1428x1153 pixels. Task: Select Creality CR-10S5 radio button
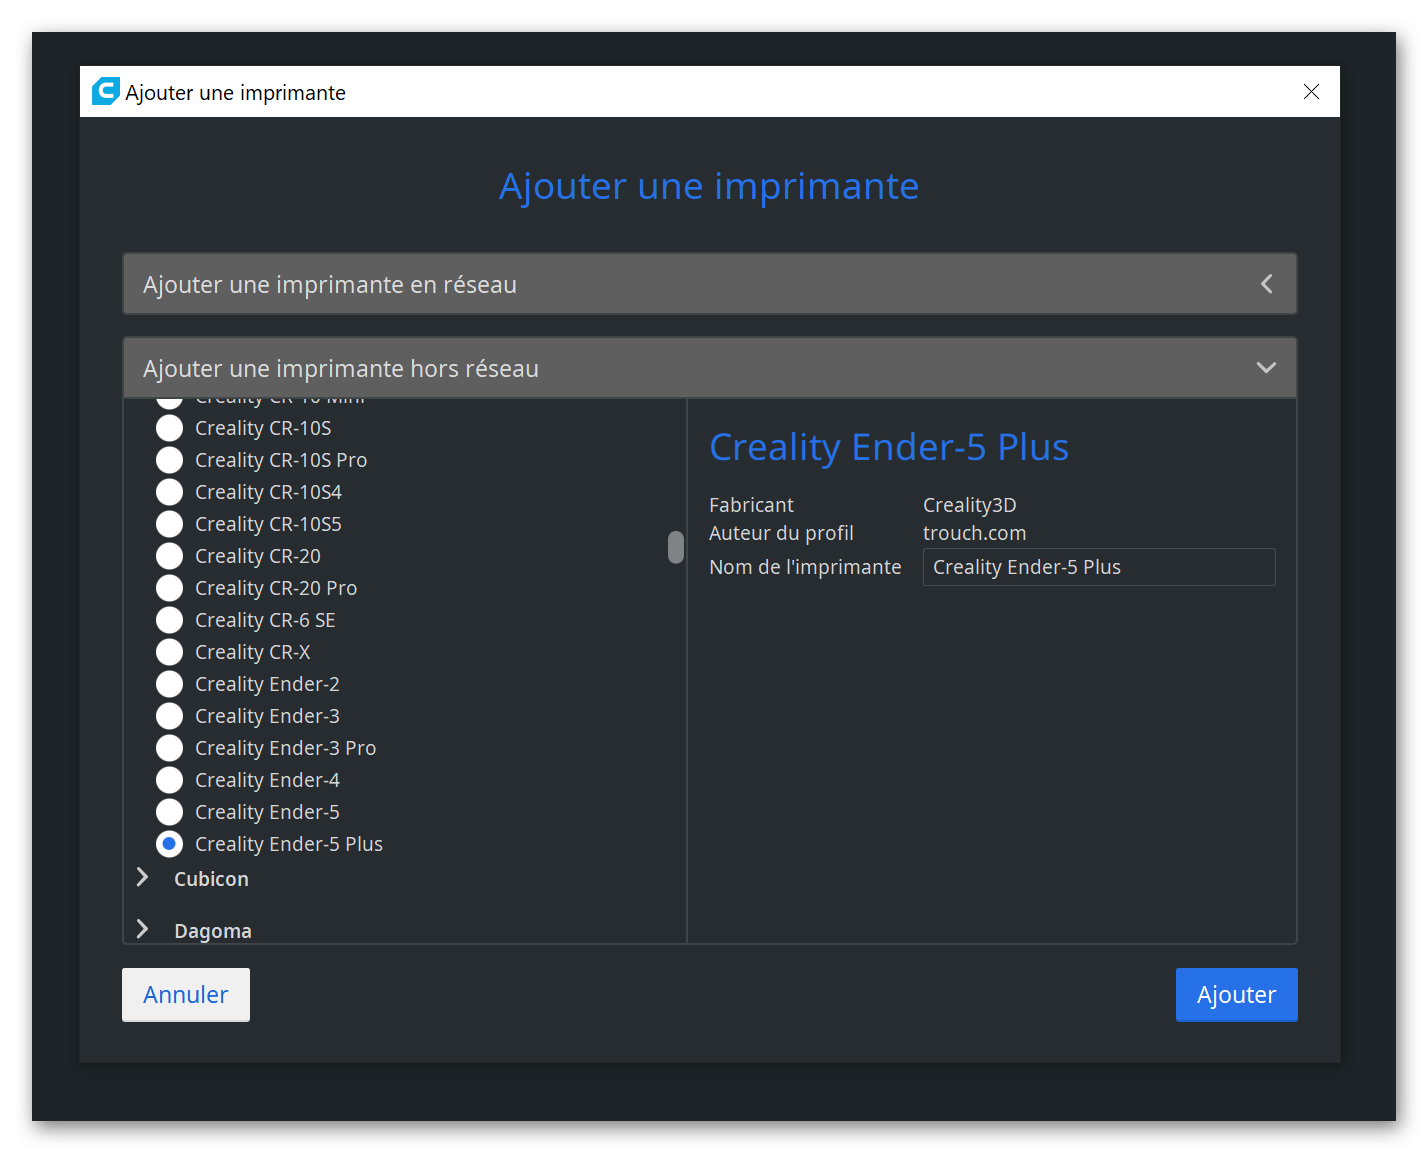(x=169, y=524)
